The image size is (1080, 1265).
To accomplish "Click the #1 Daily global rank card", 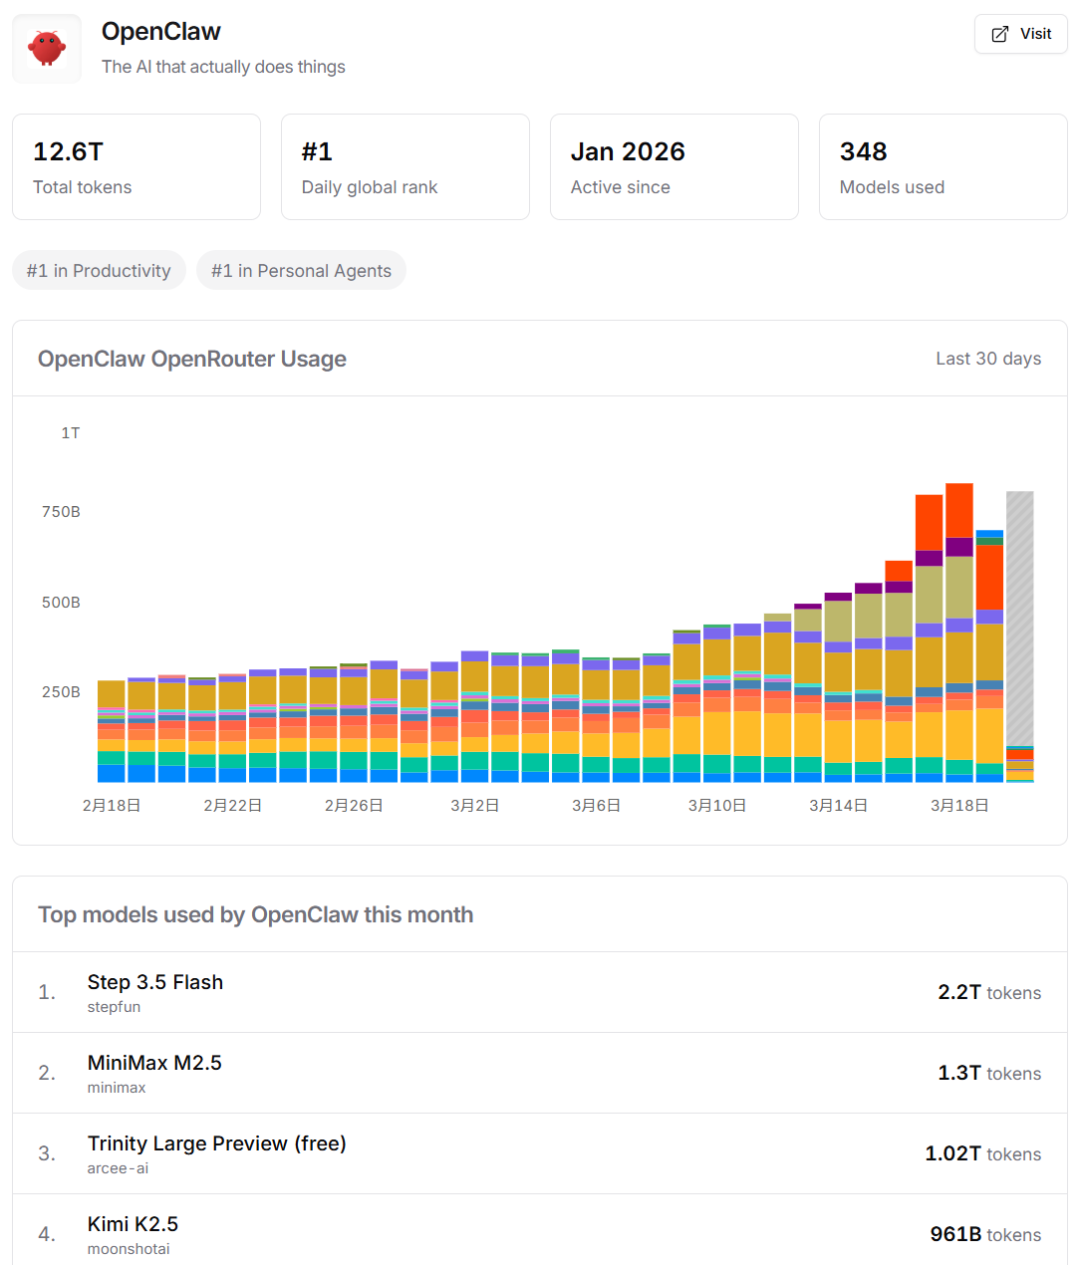I will point(405,167).
